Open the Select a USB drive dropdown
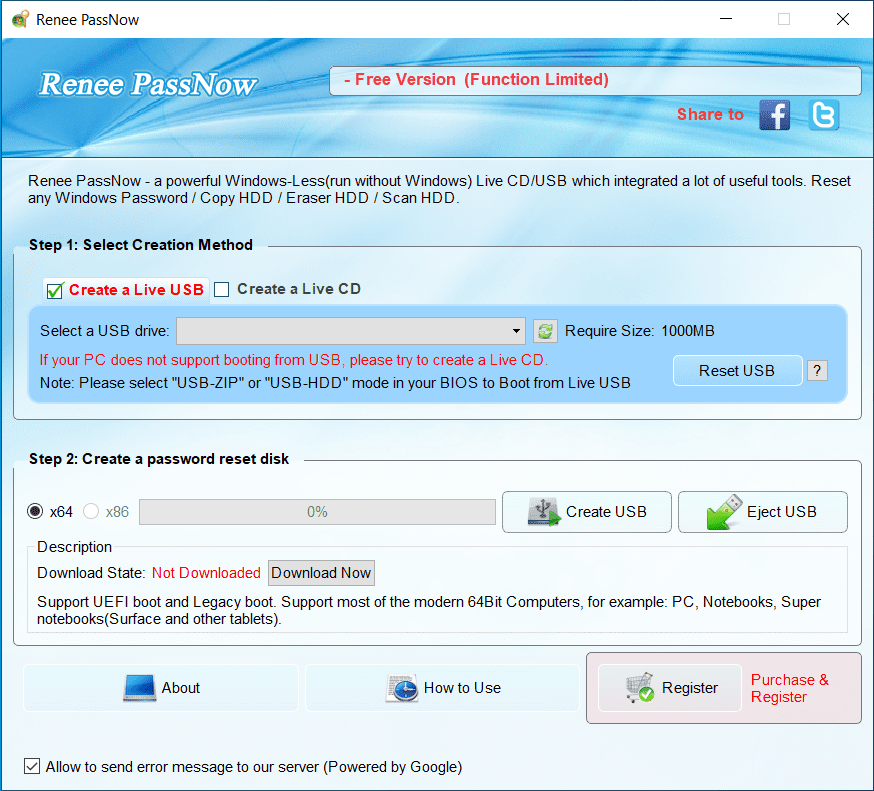Screen dimensions: 874x791 [351, 331]
